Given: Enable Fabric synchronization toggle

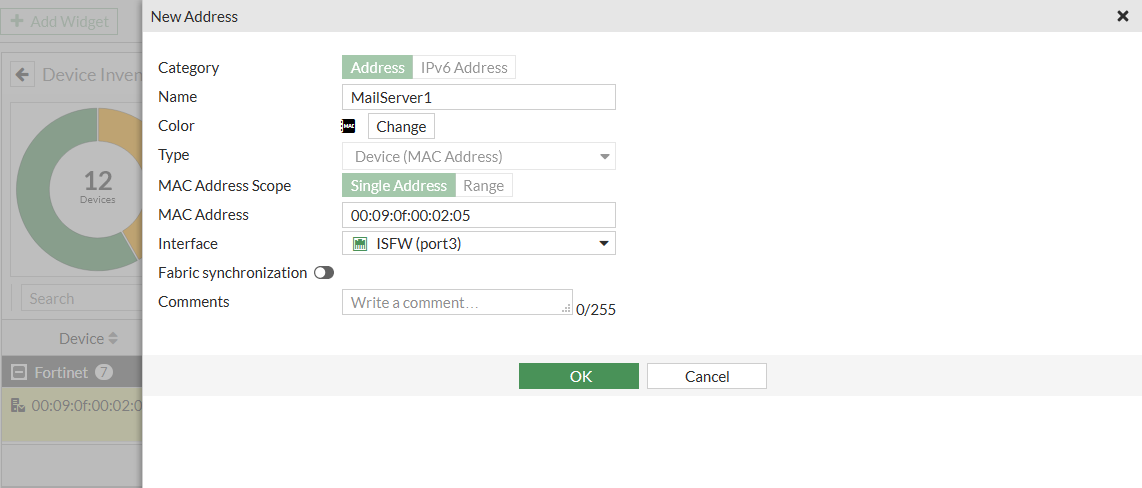Looking at the screenshot, I should pyautogui.click(x=323, y=273).
